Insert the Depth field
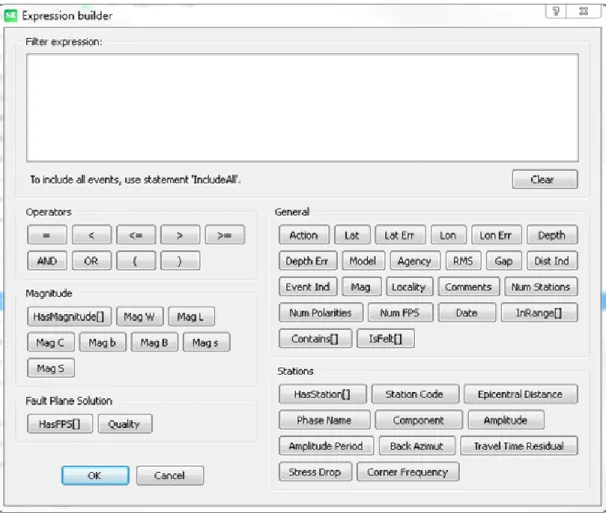The image size is (606, 515). [x=552, y=235]
